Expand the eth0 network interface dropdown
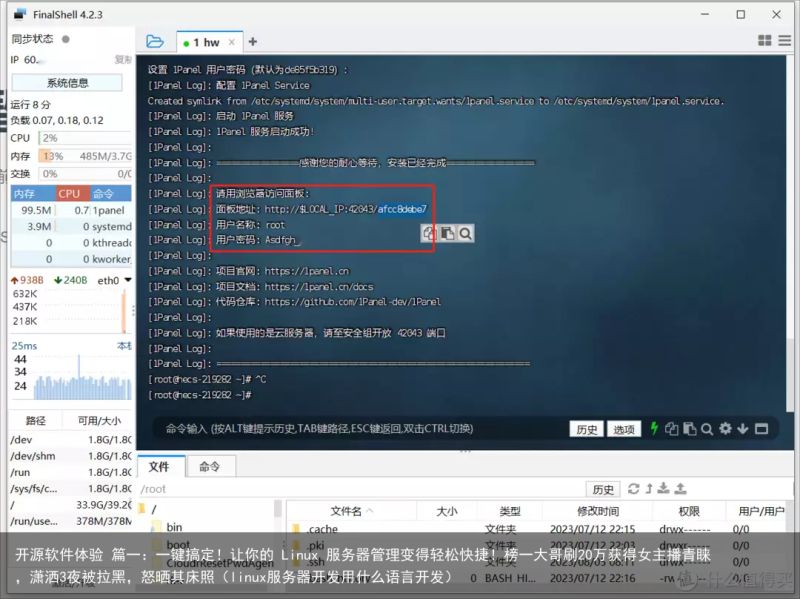Image resolution: width=800 pixels, height=599 pixels. pyautogui.click(x=128, y=280)
